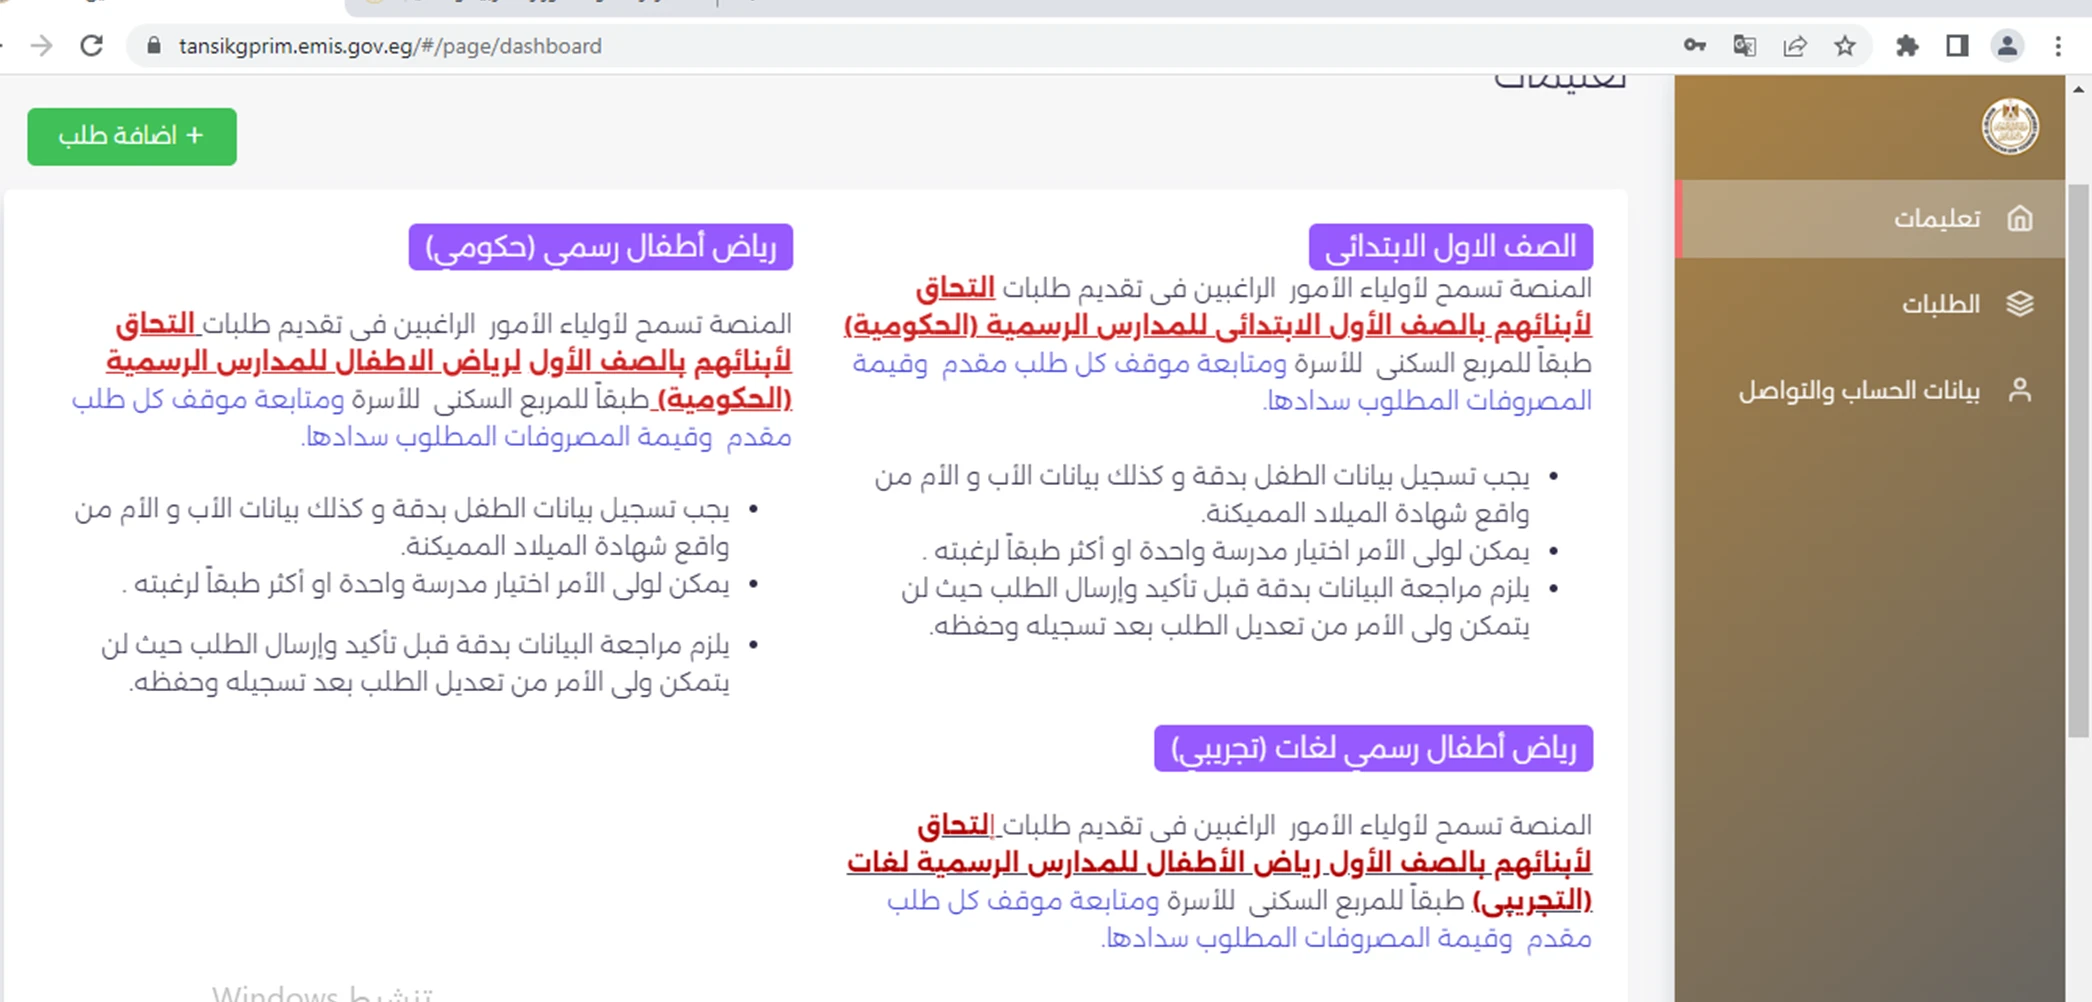Open the saved passwords key icon
This screenshot has height=1002, width=2092.
pos(1694,46)
